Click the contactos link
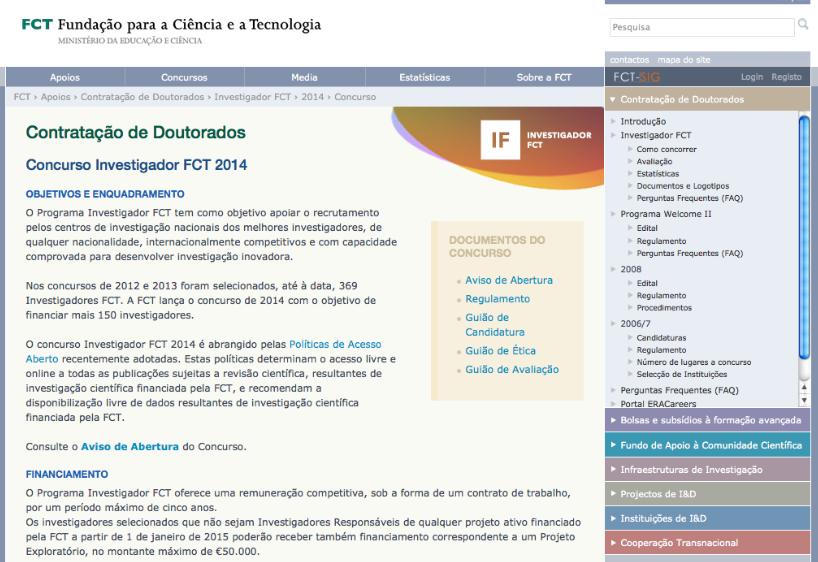Image resolution: width=818 pixels, height=562 pixels. coord(630,59)
